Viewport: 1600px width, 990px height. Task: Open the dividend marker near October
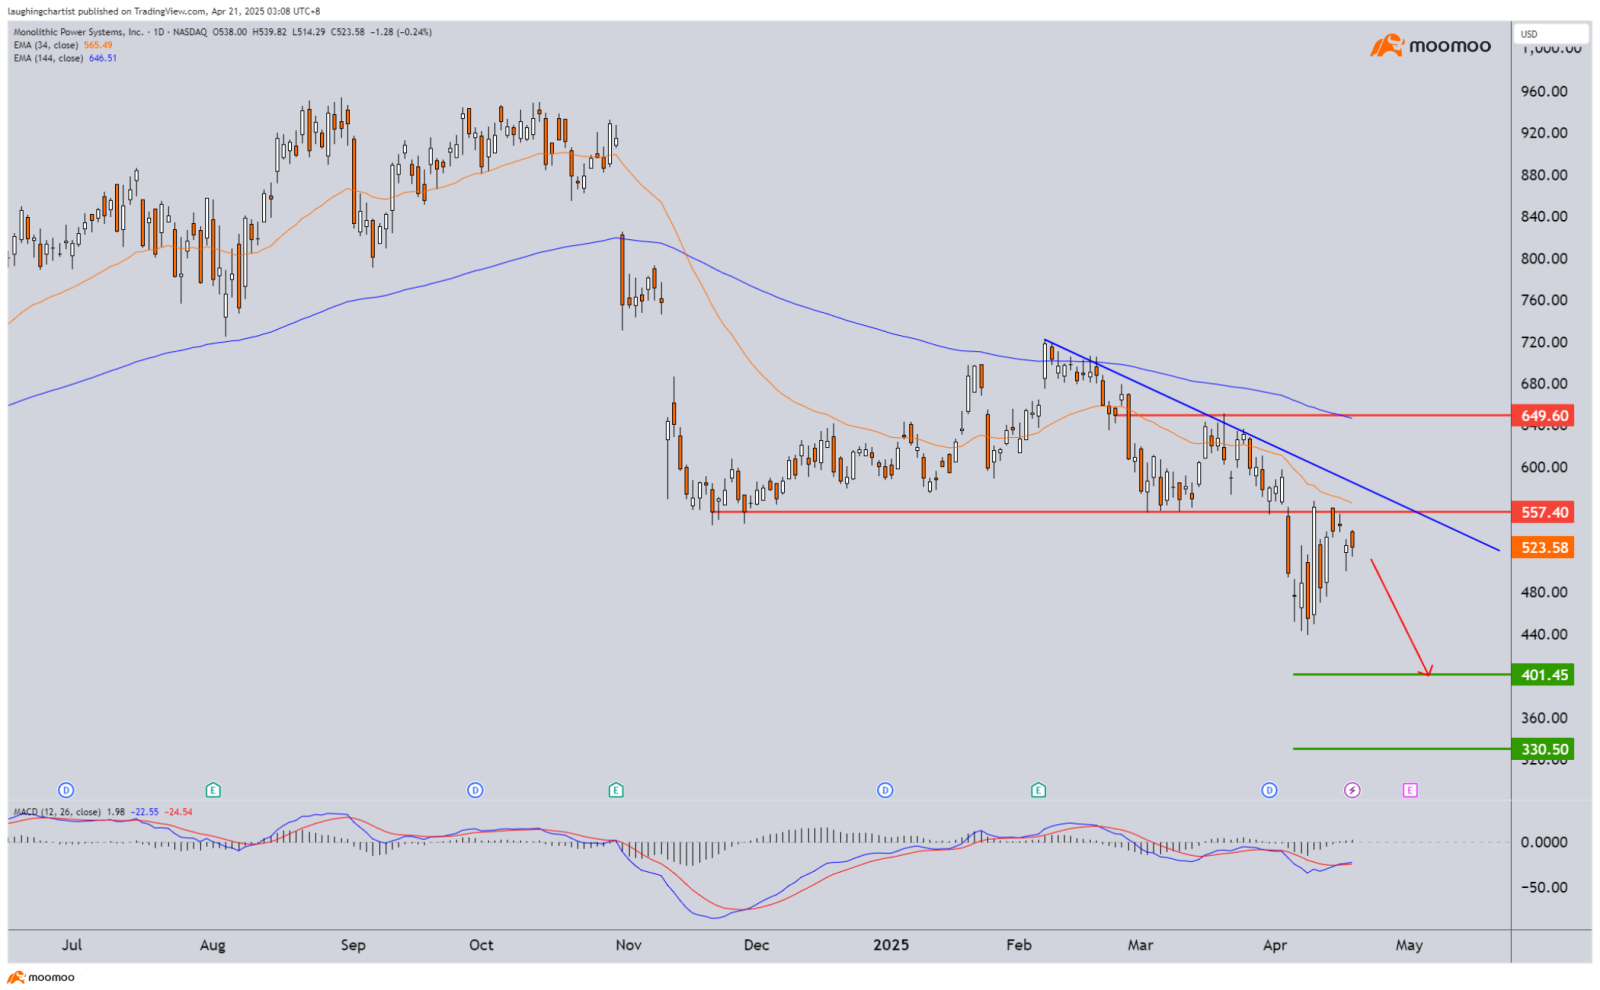(475, 790)
